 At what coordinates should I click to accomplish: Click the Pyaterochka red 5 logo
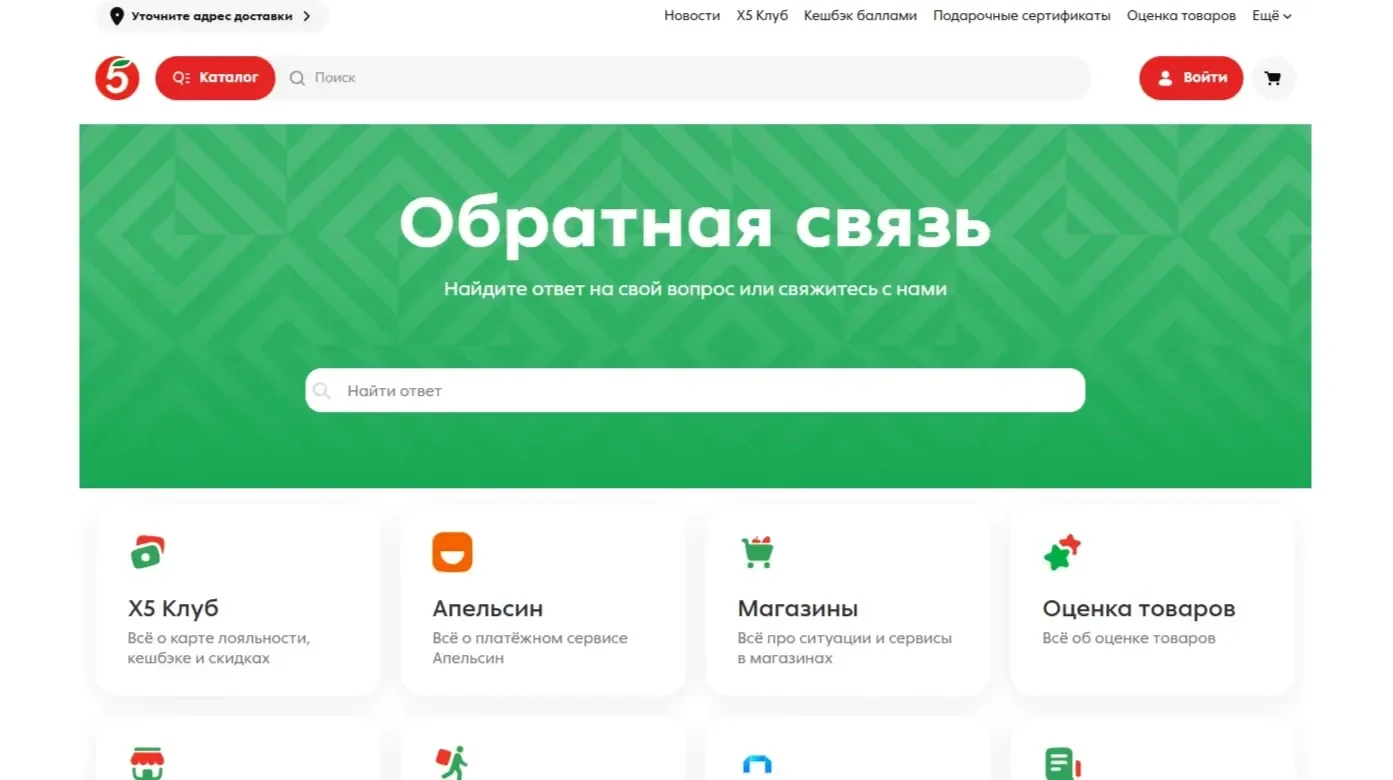point(117,78)
